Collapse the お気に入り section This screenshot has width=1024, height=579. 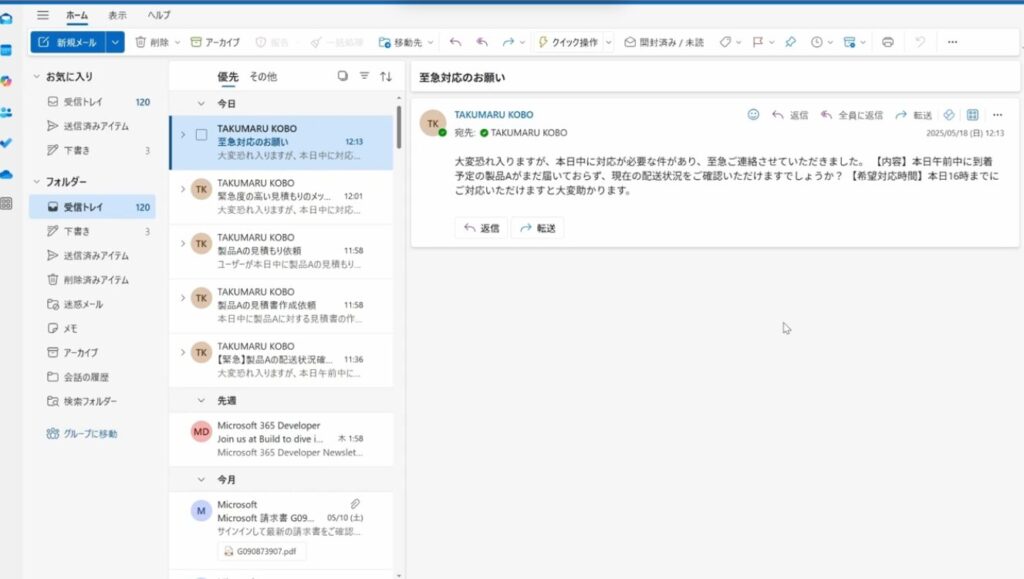pos(37,76)
